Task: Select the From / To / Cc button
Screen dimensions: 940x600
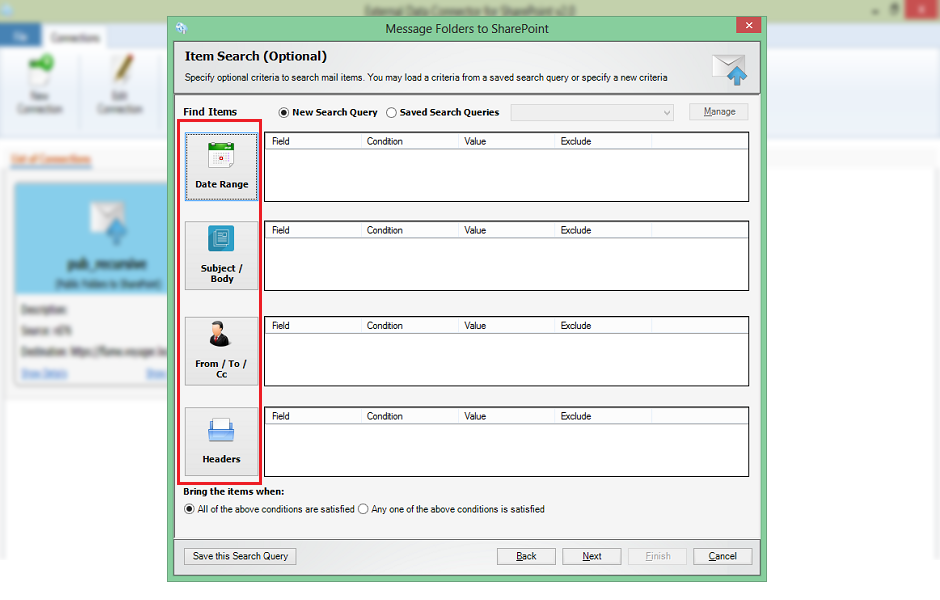Action: point(221,351)
